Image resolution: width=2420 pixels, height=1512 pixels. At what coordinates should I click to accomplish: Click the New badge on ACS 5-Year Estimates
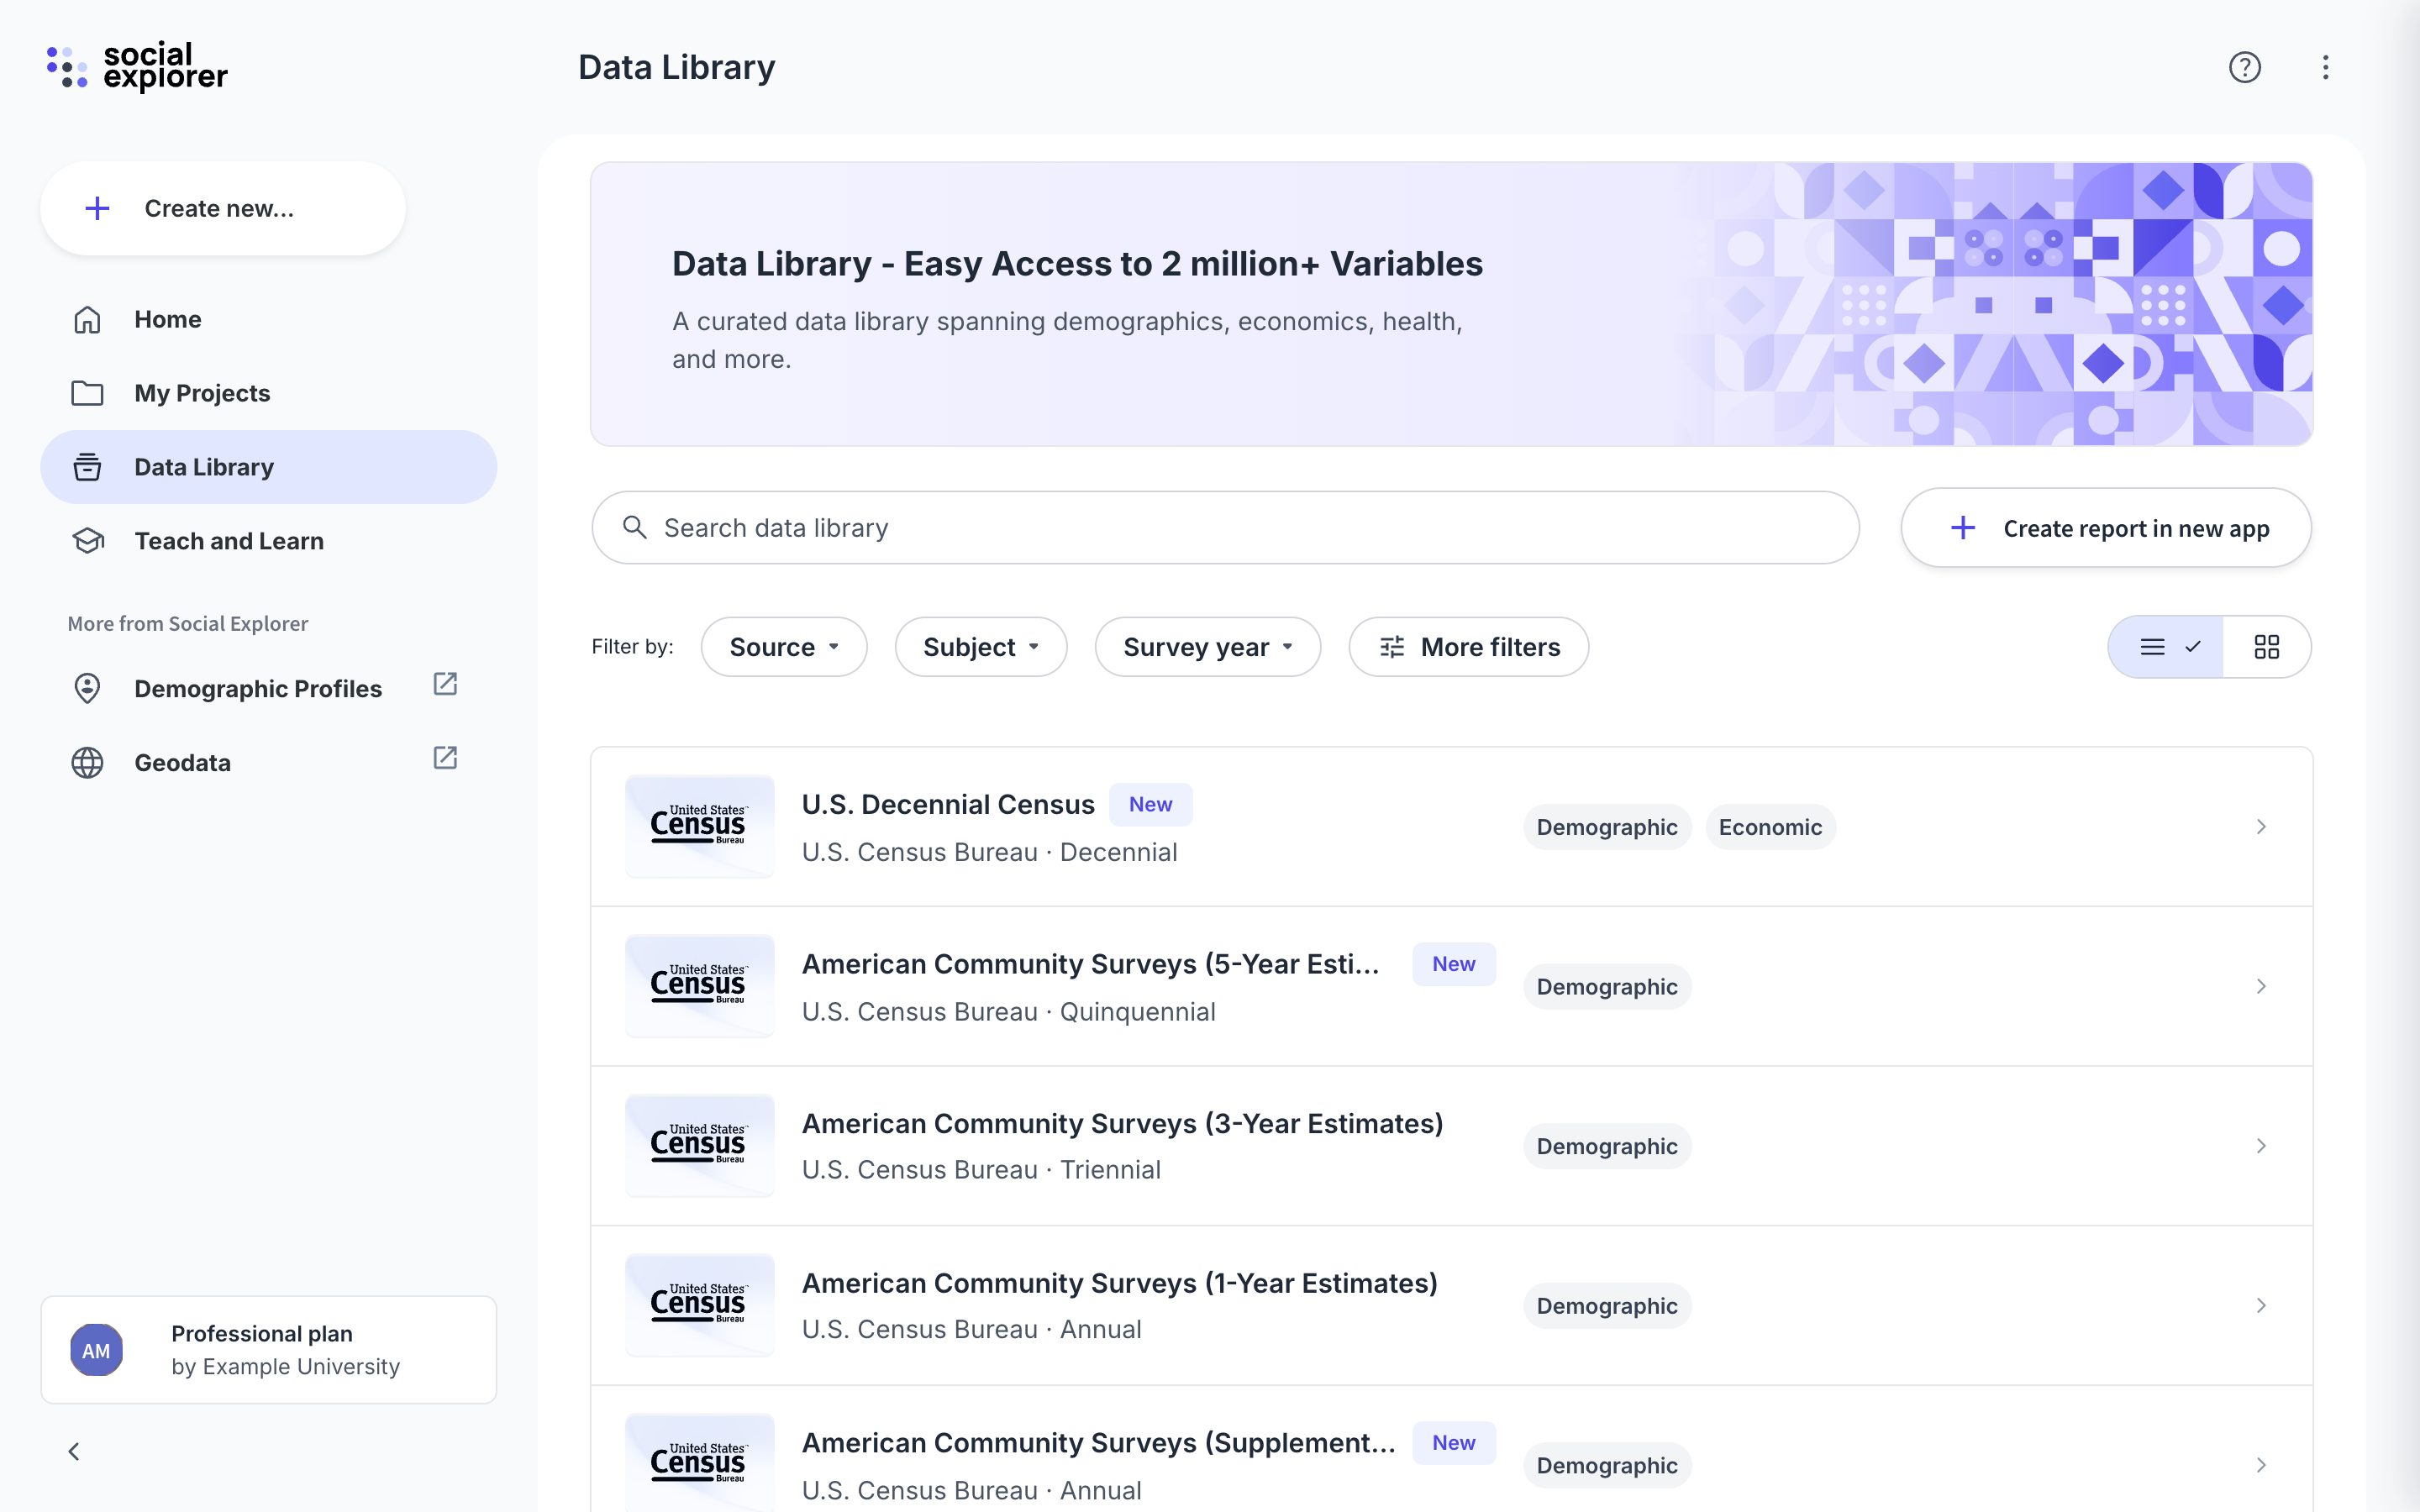[1453, 964]
